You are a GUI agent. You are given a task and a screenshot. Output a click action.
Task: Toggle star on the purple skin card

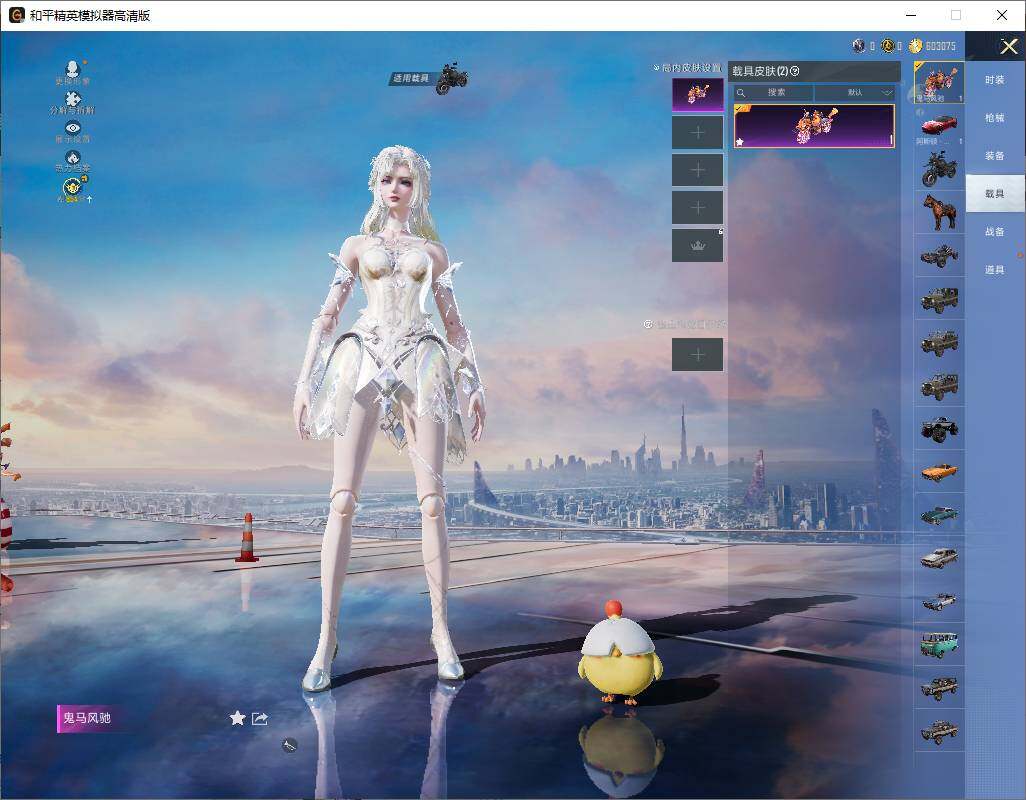pos(740,141)
